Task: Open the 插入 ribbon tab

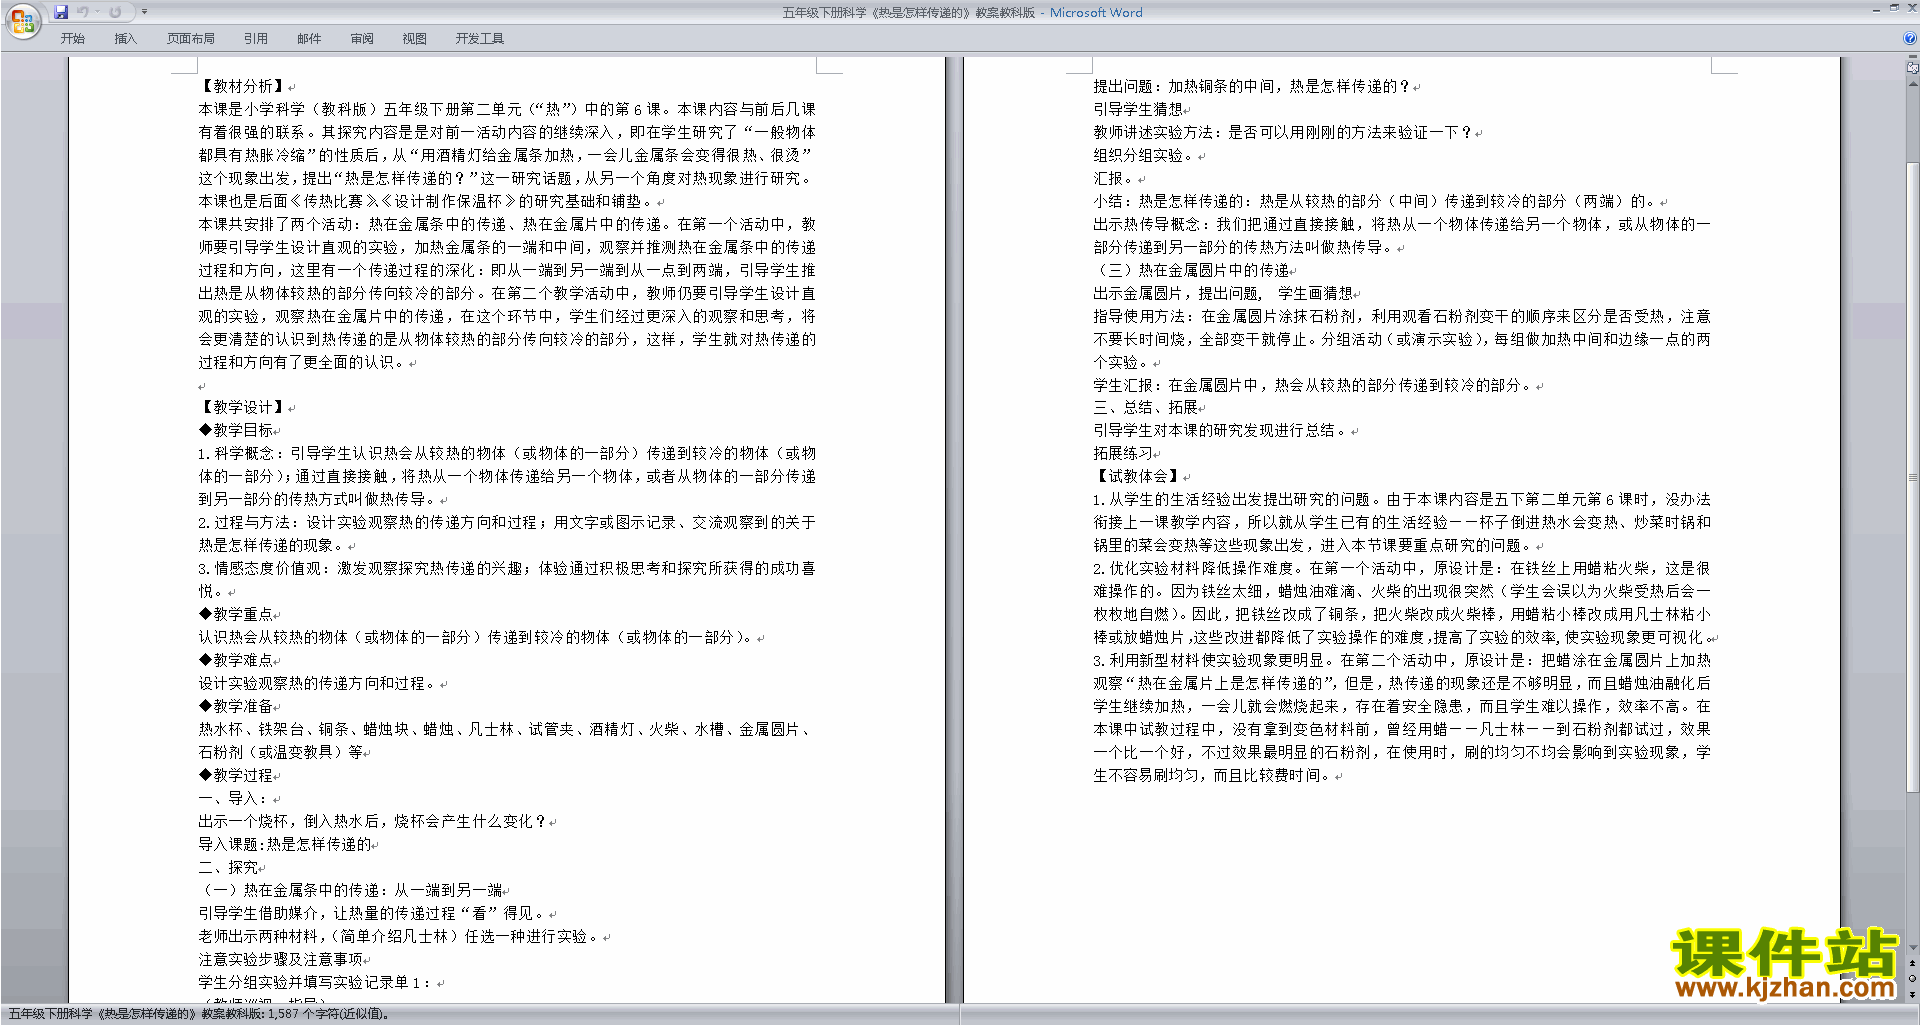Action: coord(125,38)
